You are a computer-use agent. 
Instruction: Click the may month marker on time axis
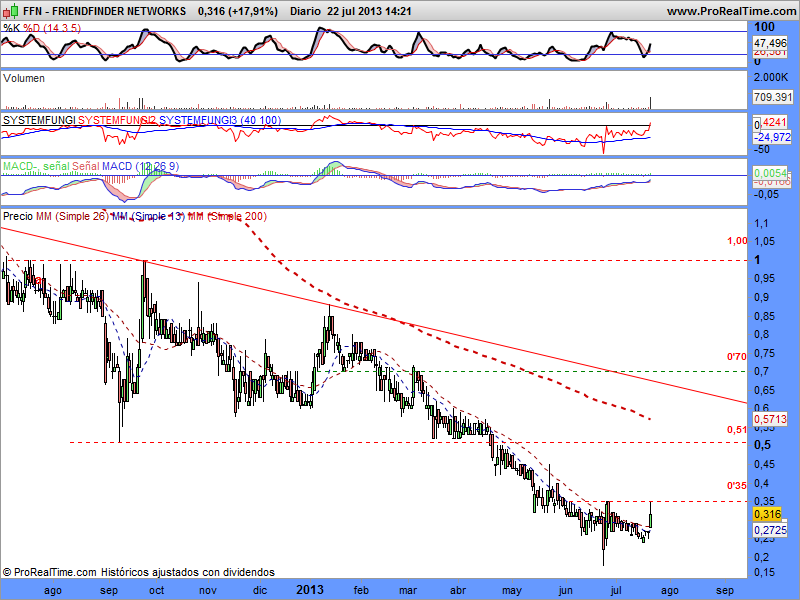tap(512, 590)
